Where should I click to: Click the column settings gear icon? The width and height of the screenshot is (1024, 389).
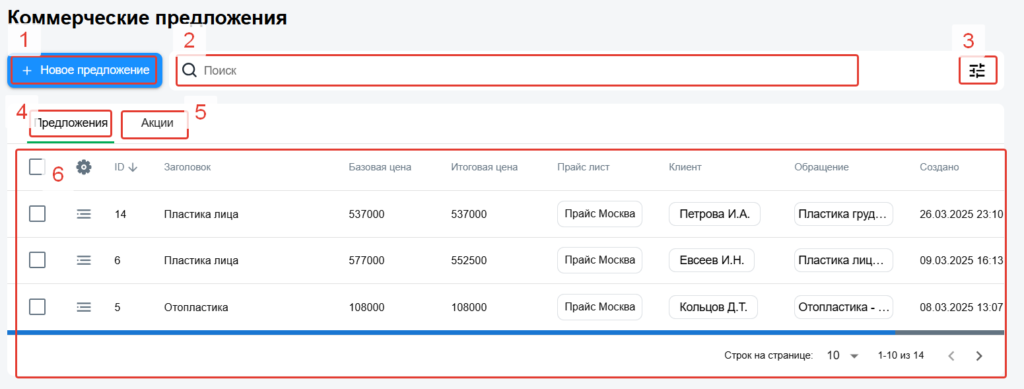[84, 167]
